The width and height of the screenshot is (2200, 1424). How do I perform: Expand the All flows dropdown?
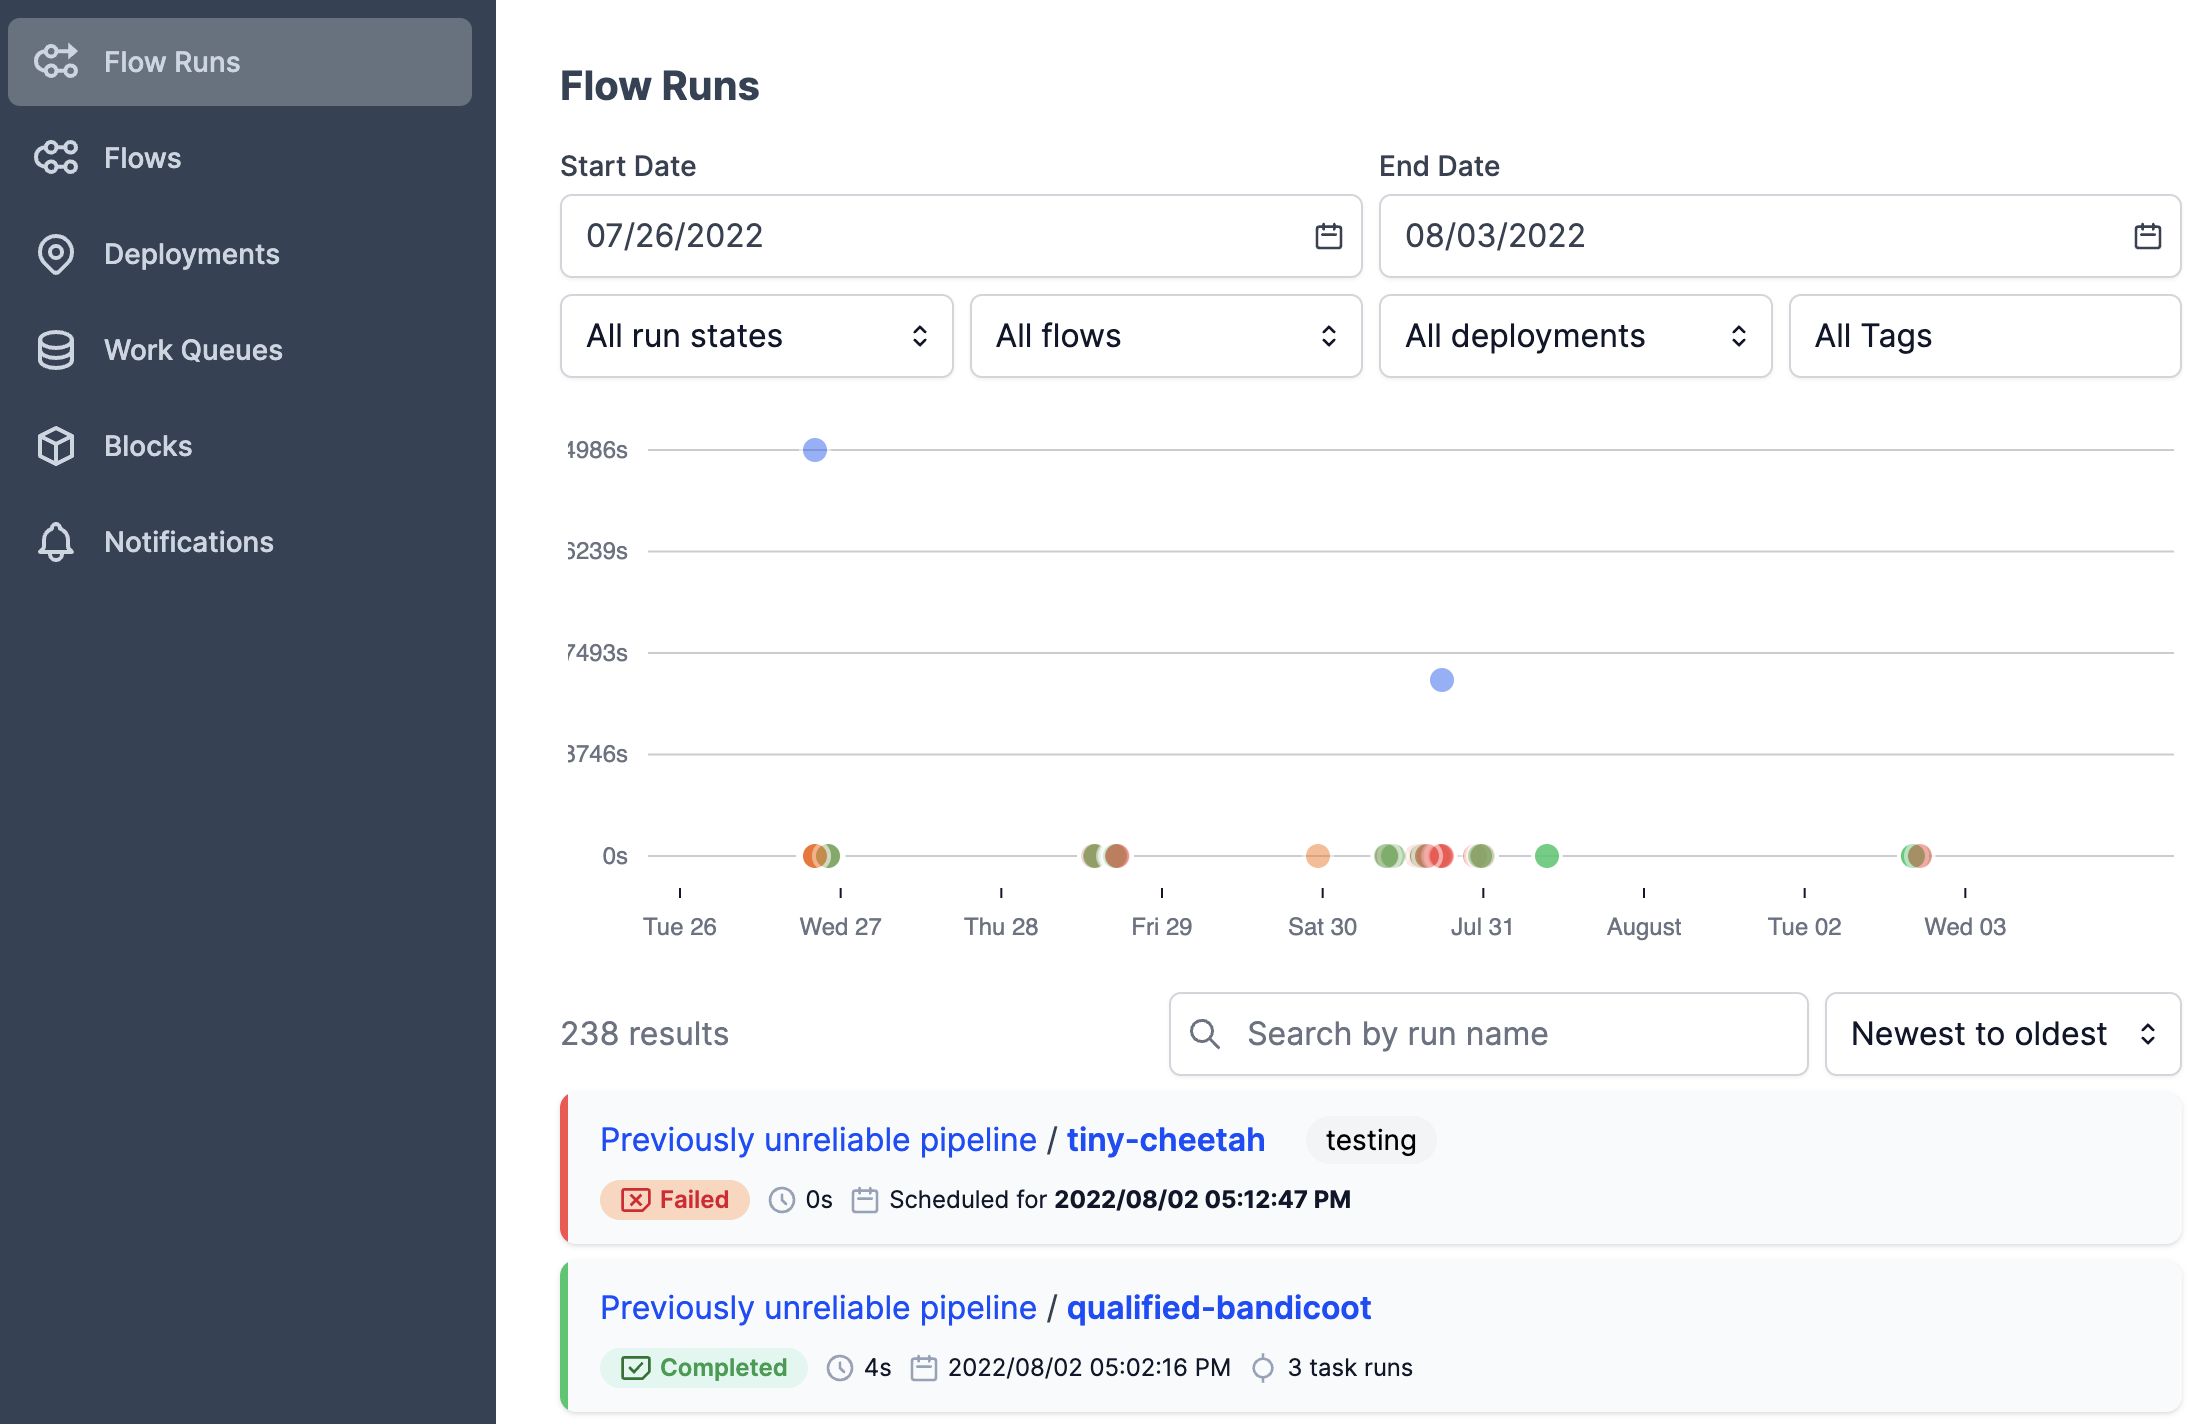(x=1166, y=336)
